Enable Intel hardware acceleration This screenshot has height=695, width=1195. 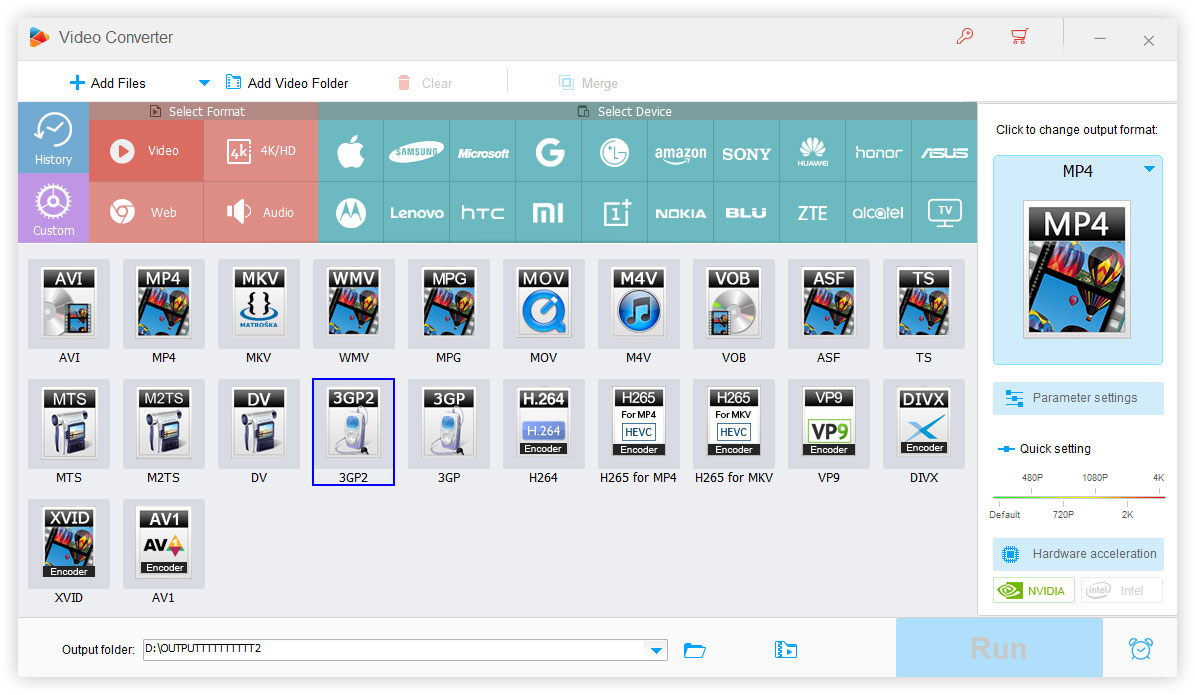coord(1122,591)
